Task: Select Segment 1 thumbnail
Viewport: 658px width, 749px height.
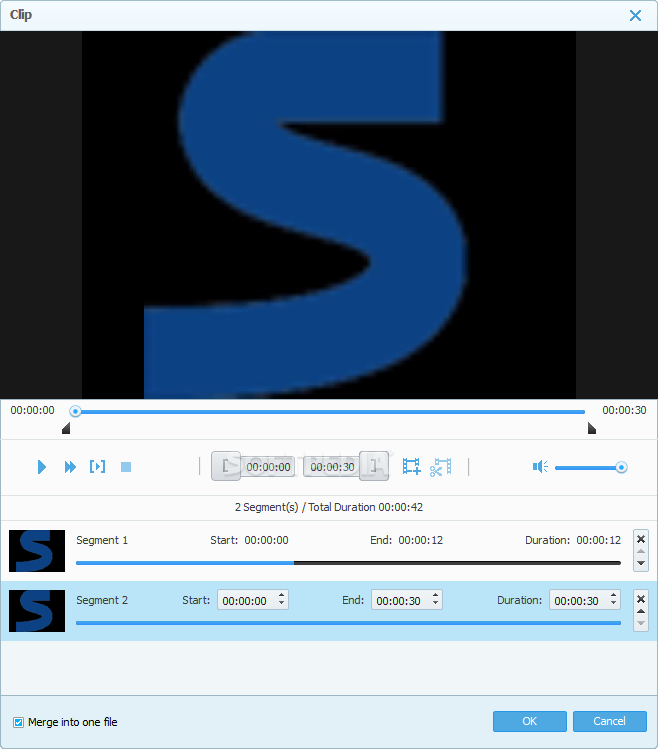Action: tap(37, 551)
